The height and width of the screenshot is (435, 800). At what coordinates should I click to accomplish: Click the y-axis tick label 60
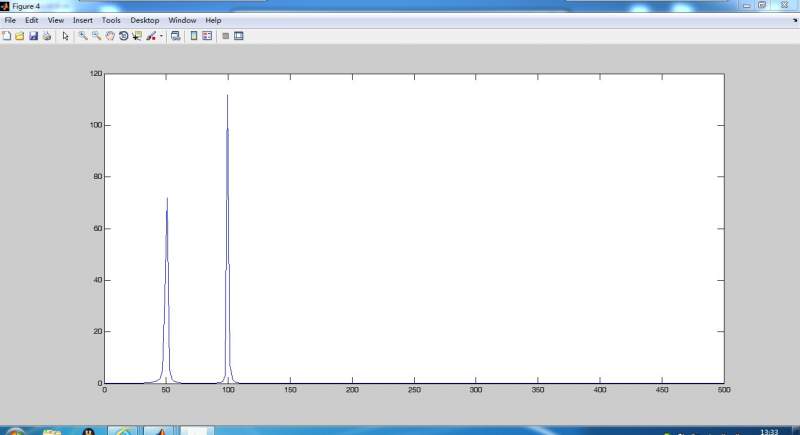click(98, 228)
